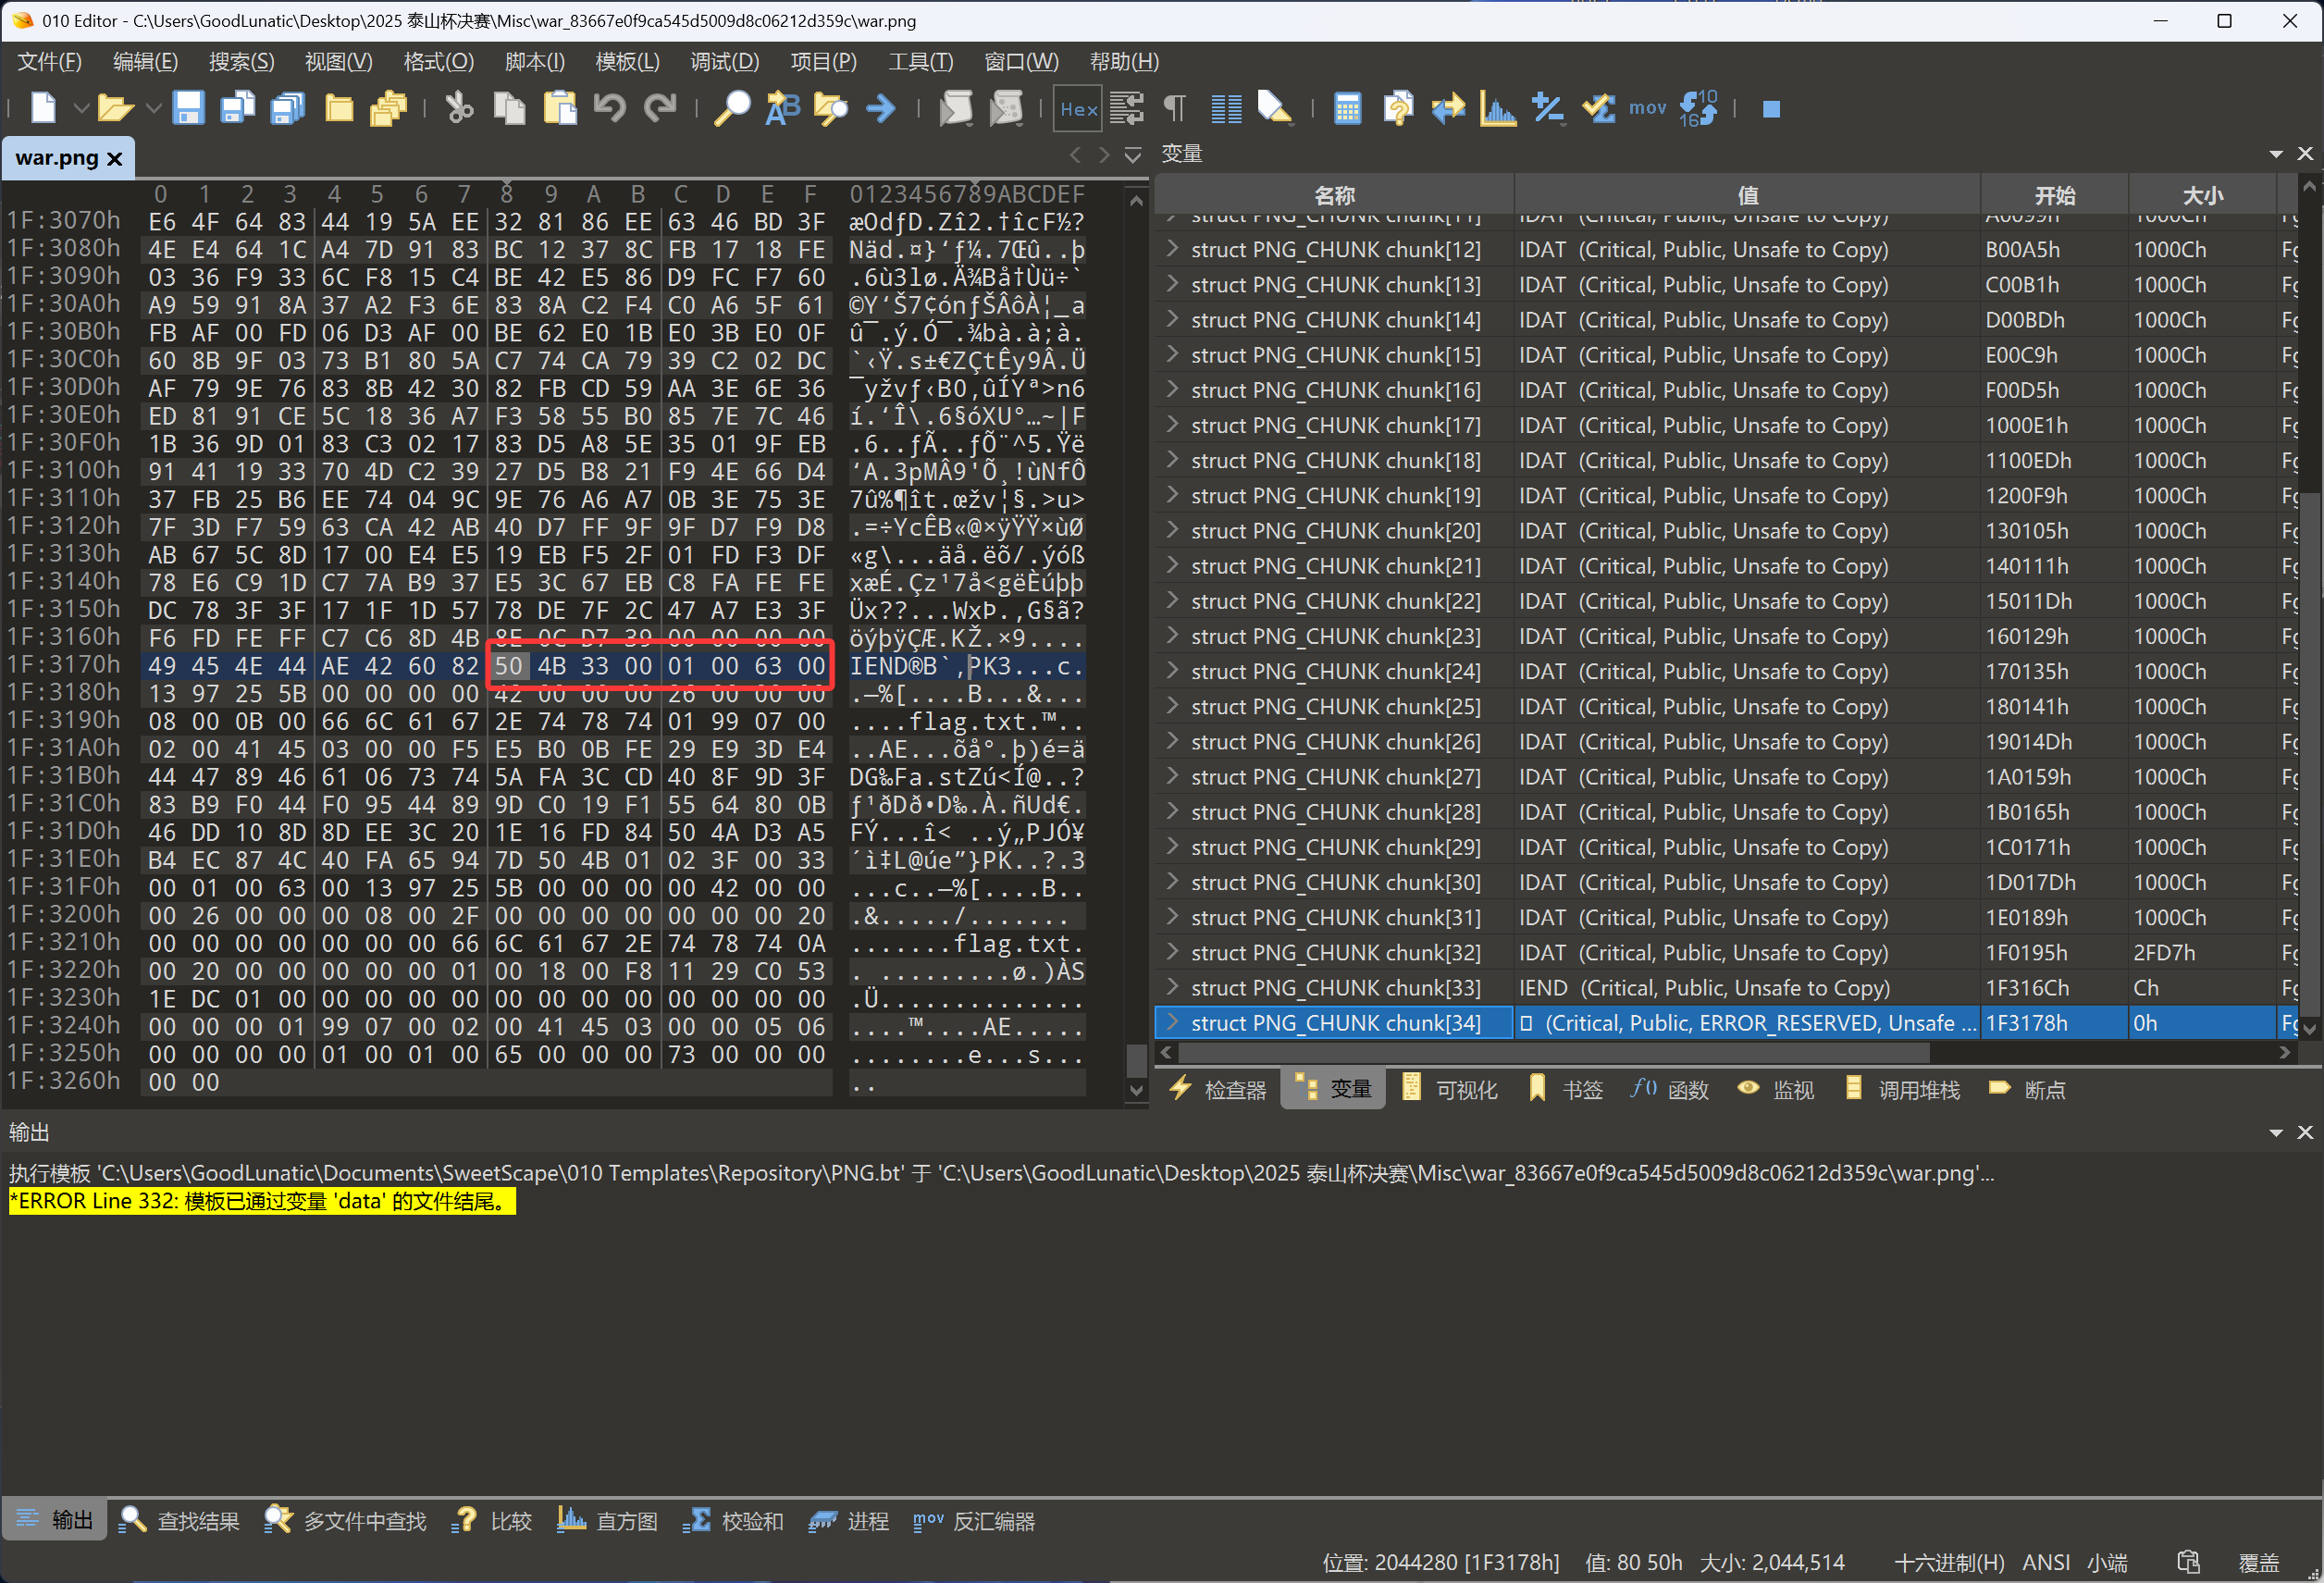Expand struct PNG_CHUNK chunk[20]

pyautogui.click(x=1172, y=530)
